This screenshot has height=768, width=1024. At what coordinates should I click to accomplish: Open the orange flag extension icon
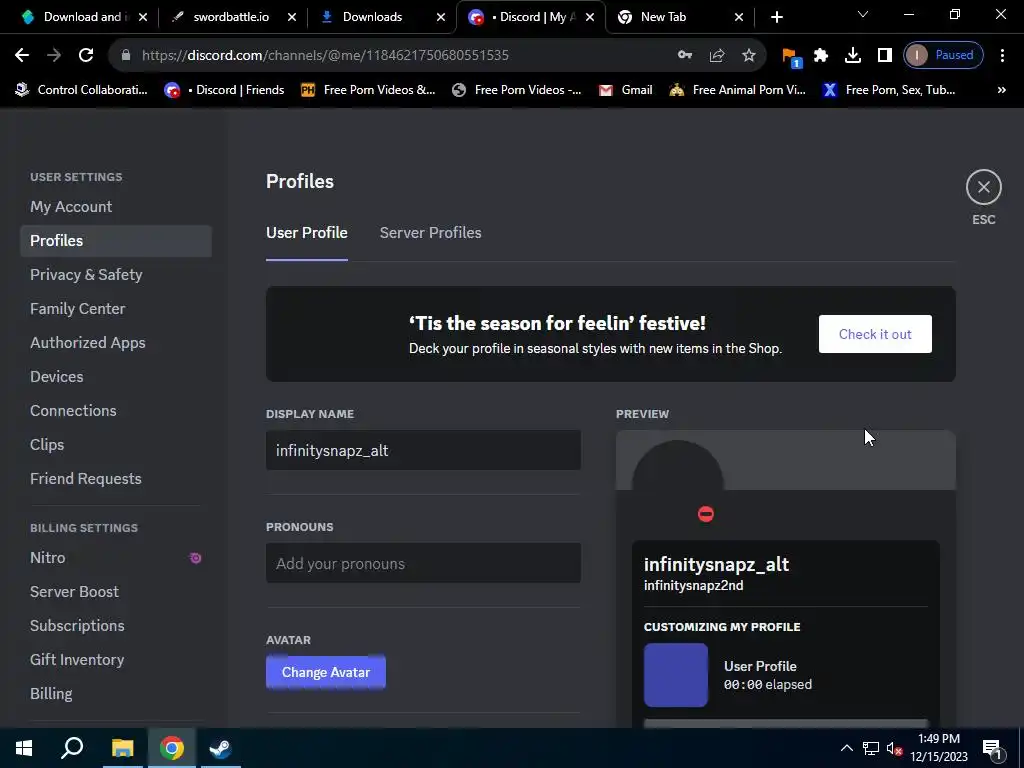point(791,57)
